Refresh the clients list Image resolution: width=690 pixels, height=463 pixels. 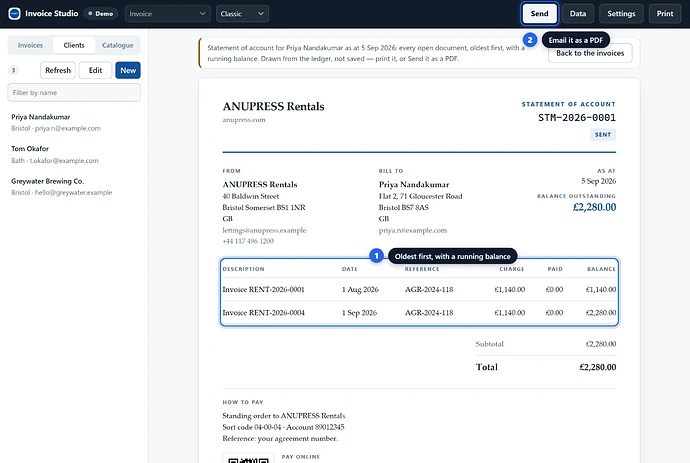58,70
